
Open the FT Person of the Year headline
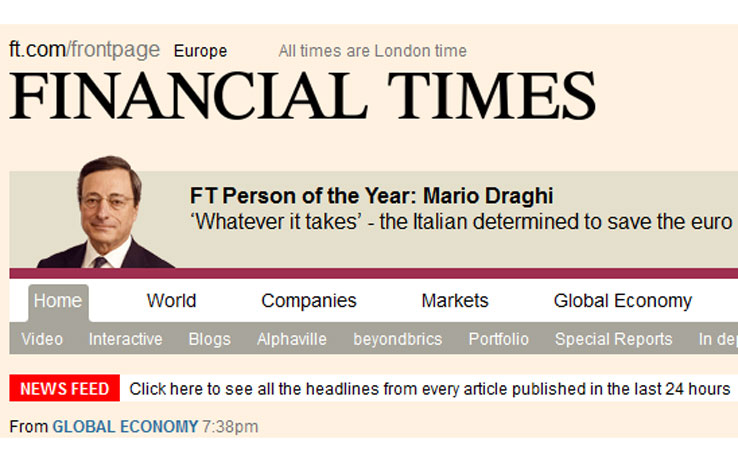coord(371,196)
